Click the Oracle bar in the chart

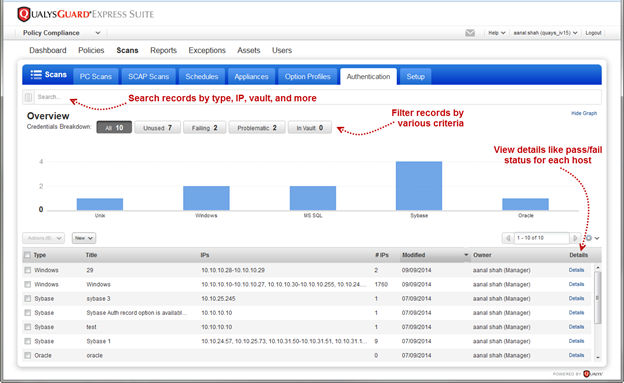pyautogui.click(x=525, y=204)
